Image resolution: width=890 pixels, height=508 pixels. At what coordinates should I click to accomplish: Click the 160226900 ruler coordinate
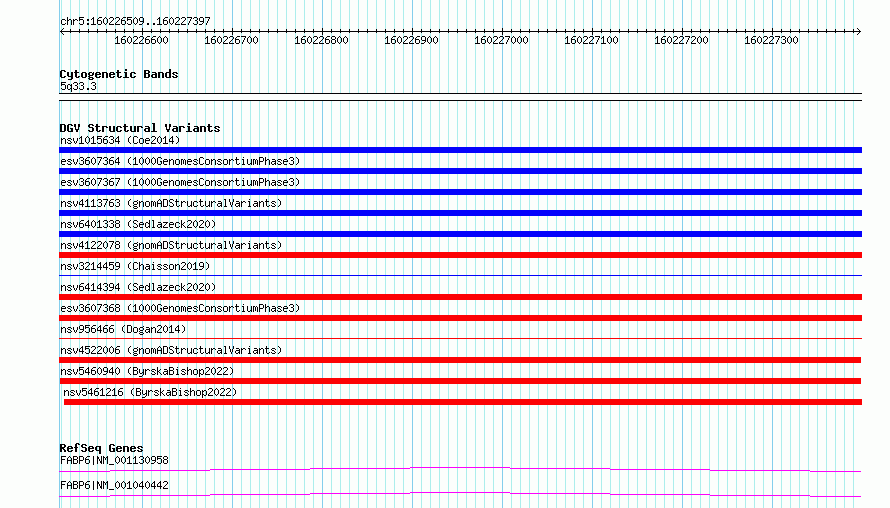[411, 40]
